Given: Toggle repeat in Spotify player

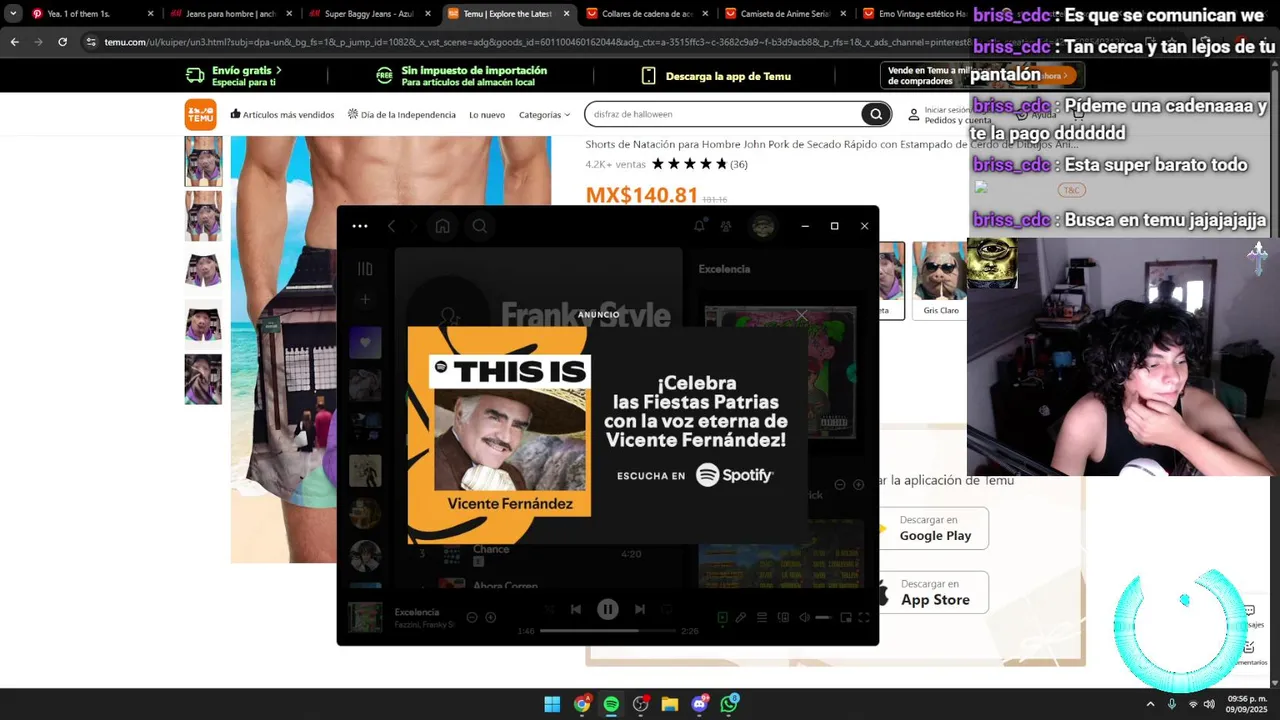Looking at the screenshot, I should (667, 609).
